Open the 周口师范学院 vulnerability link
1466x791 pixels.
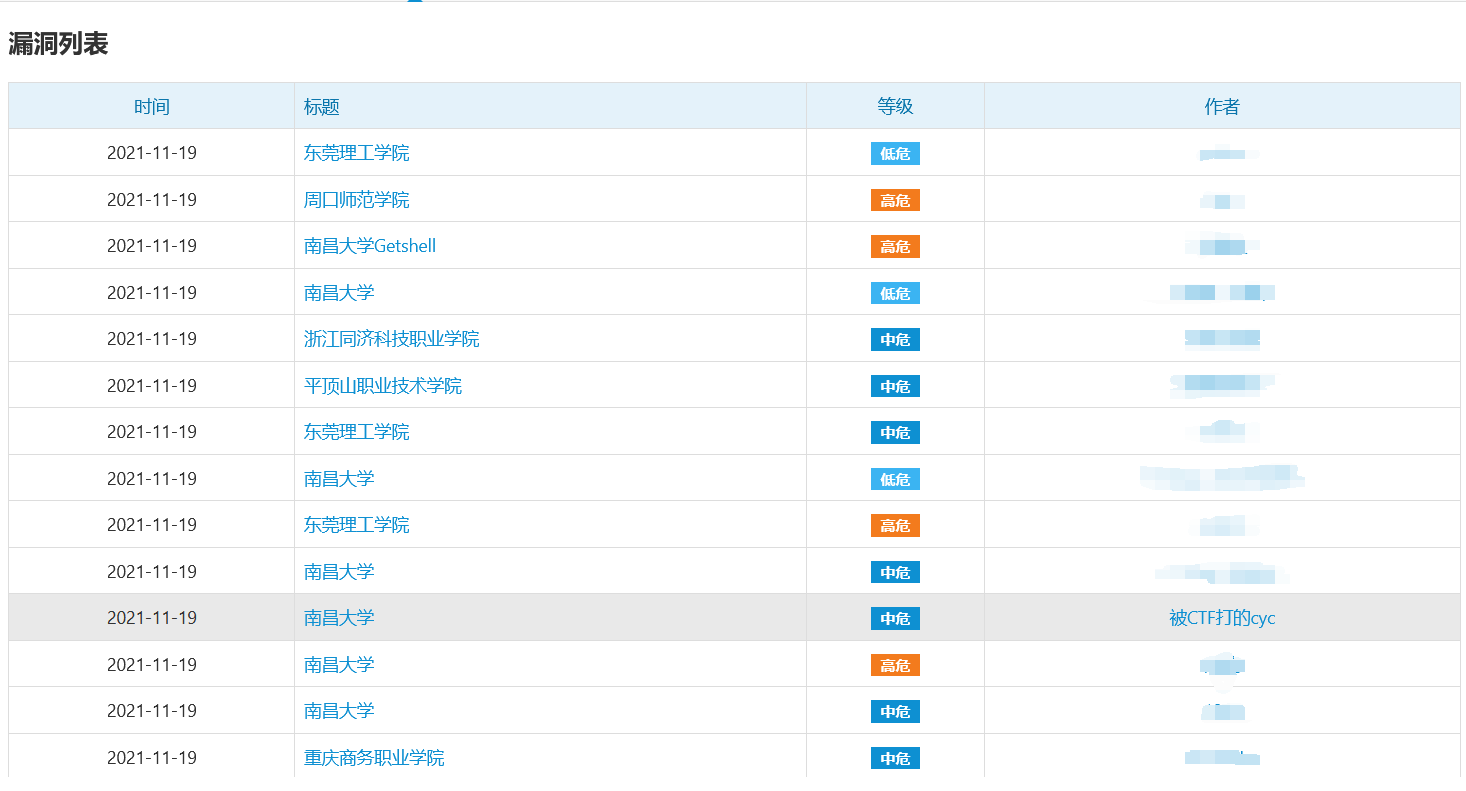click(356, 200)
